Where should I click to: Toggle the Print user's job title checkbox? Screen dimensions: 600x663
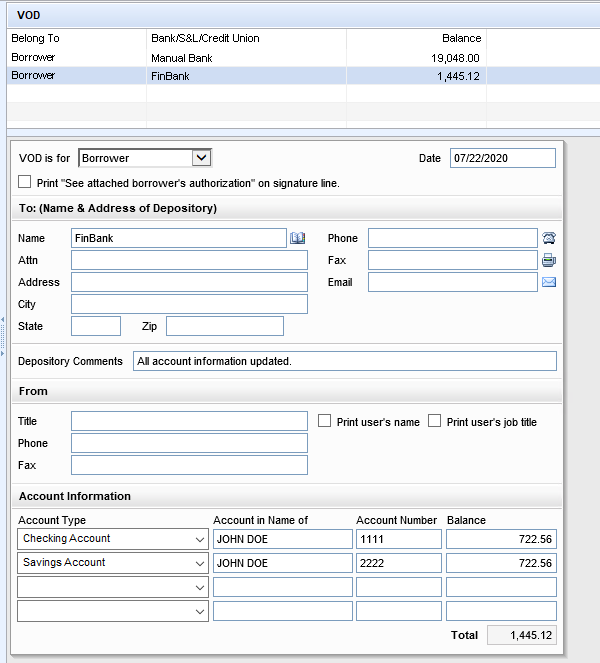434,421
